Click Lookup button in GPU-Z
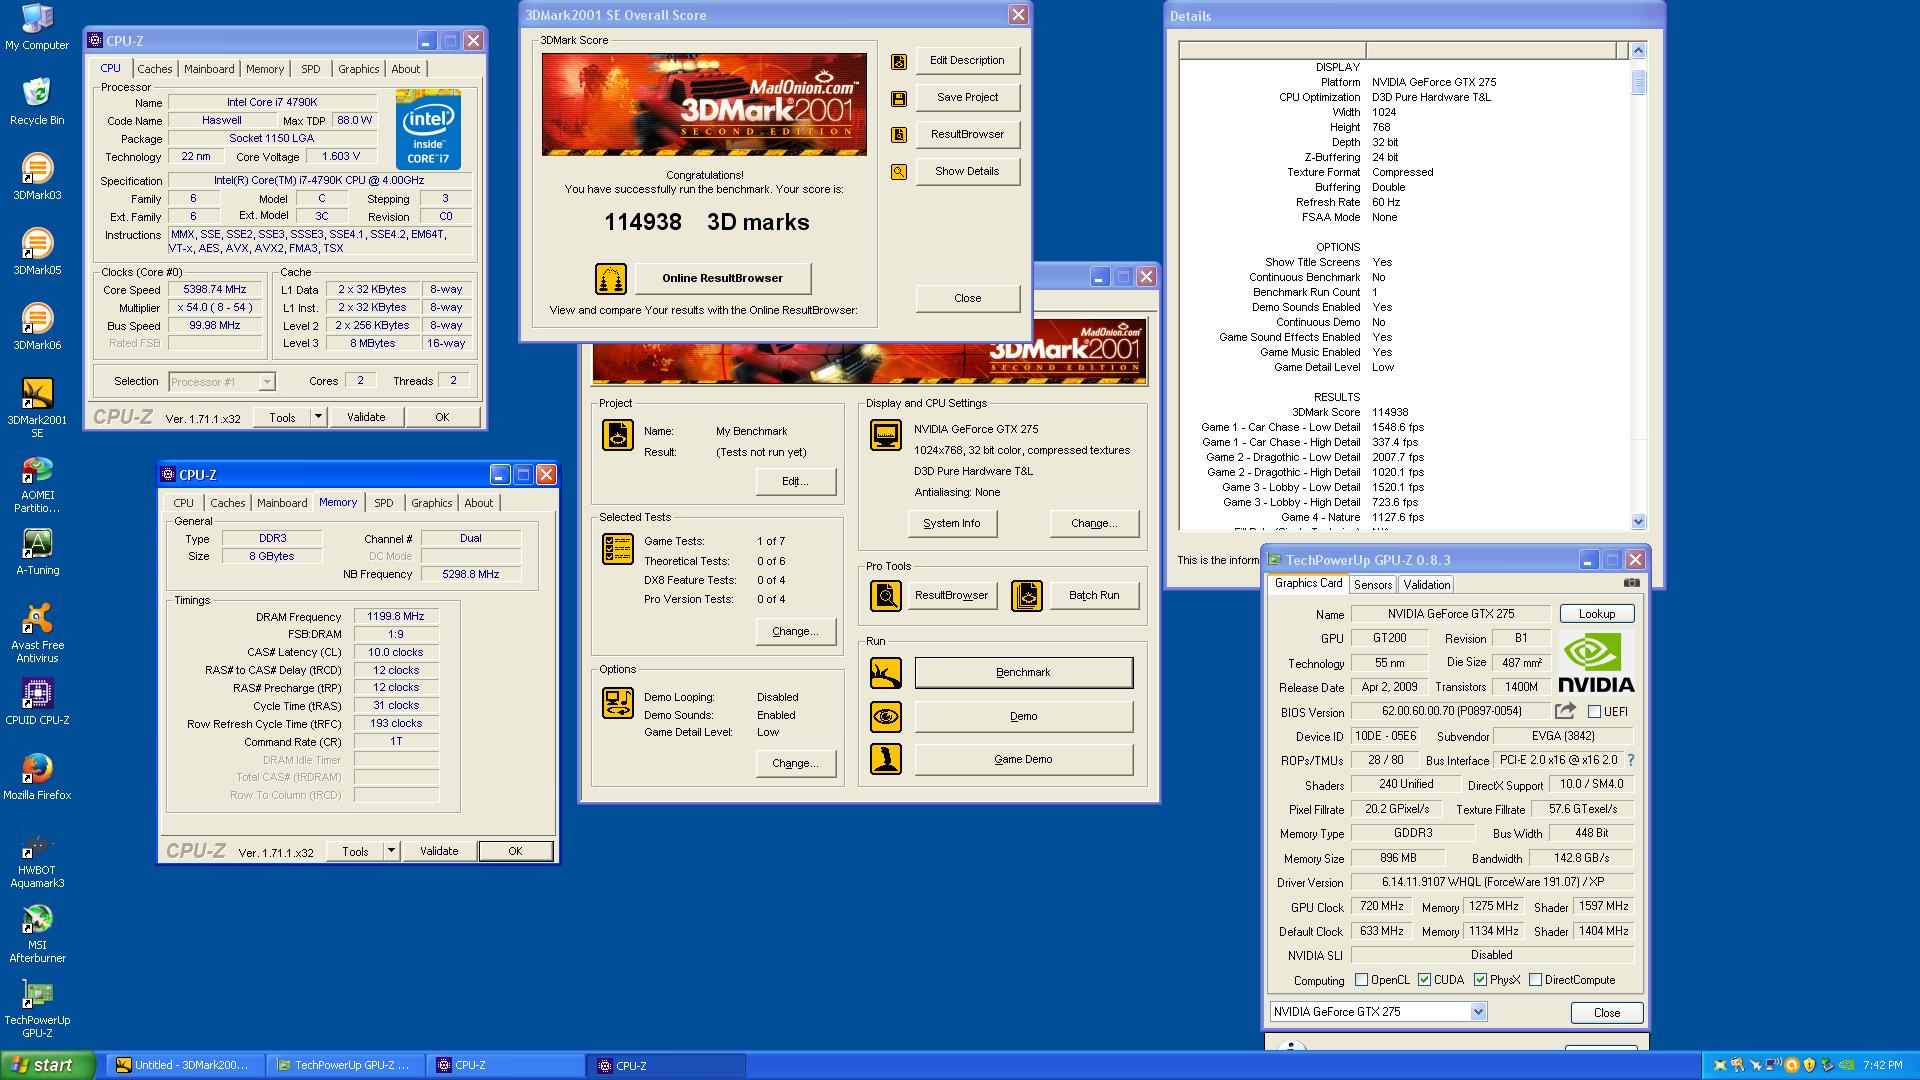 click(1597, 614)
